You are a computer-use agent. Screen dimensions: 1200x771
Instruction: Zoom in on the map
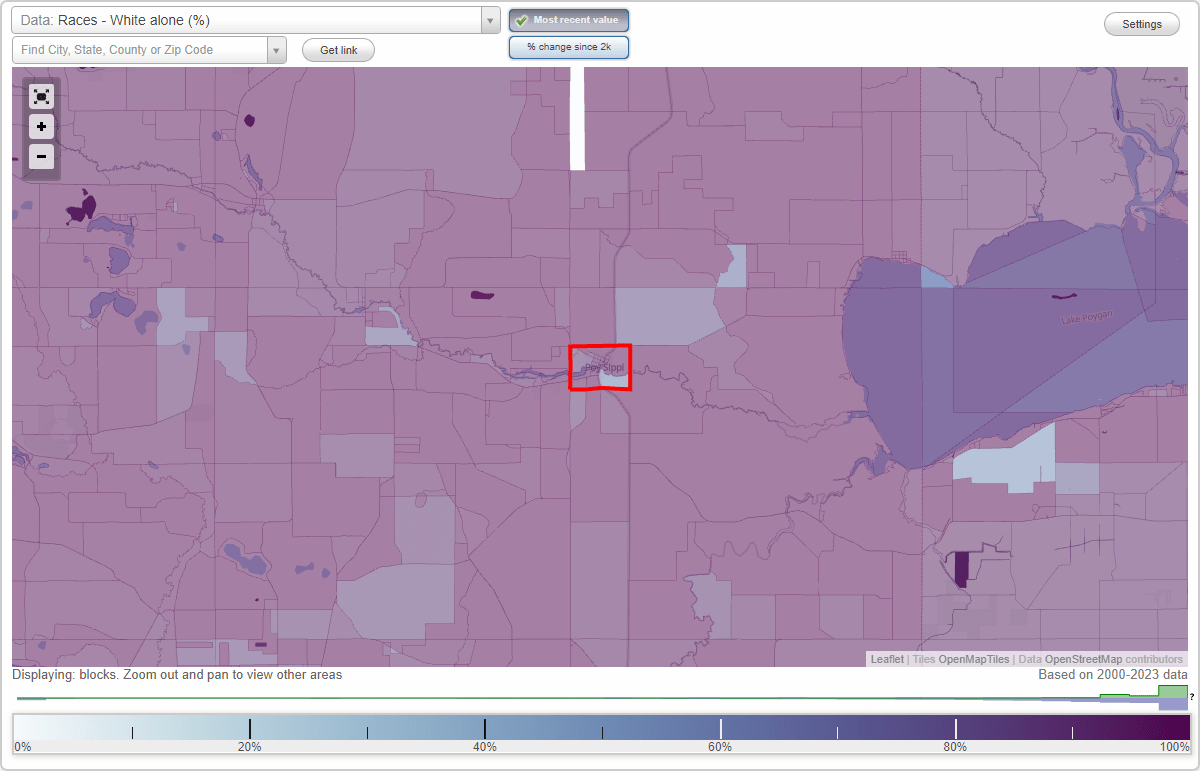(x=41, y=126)
